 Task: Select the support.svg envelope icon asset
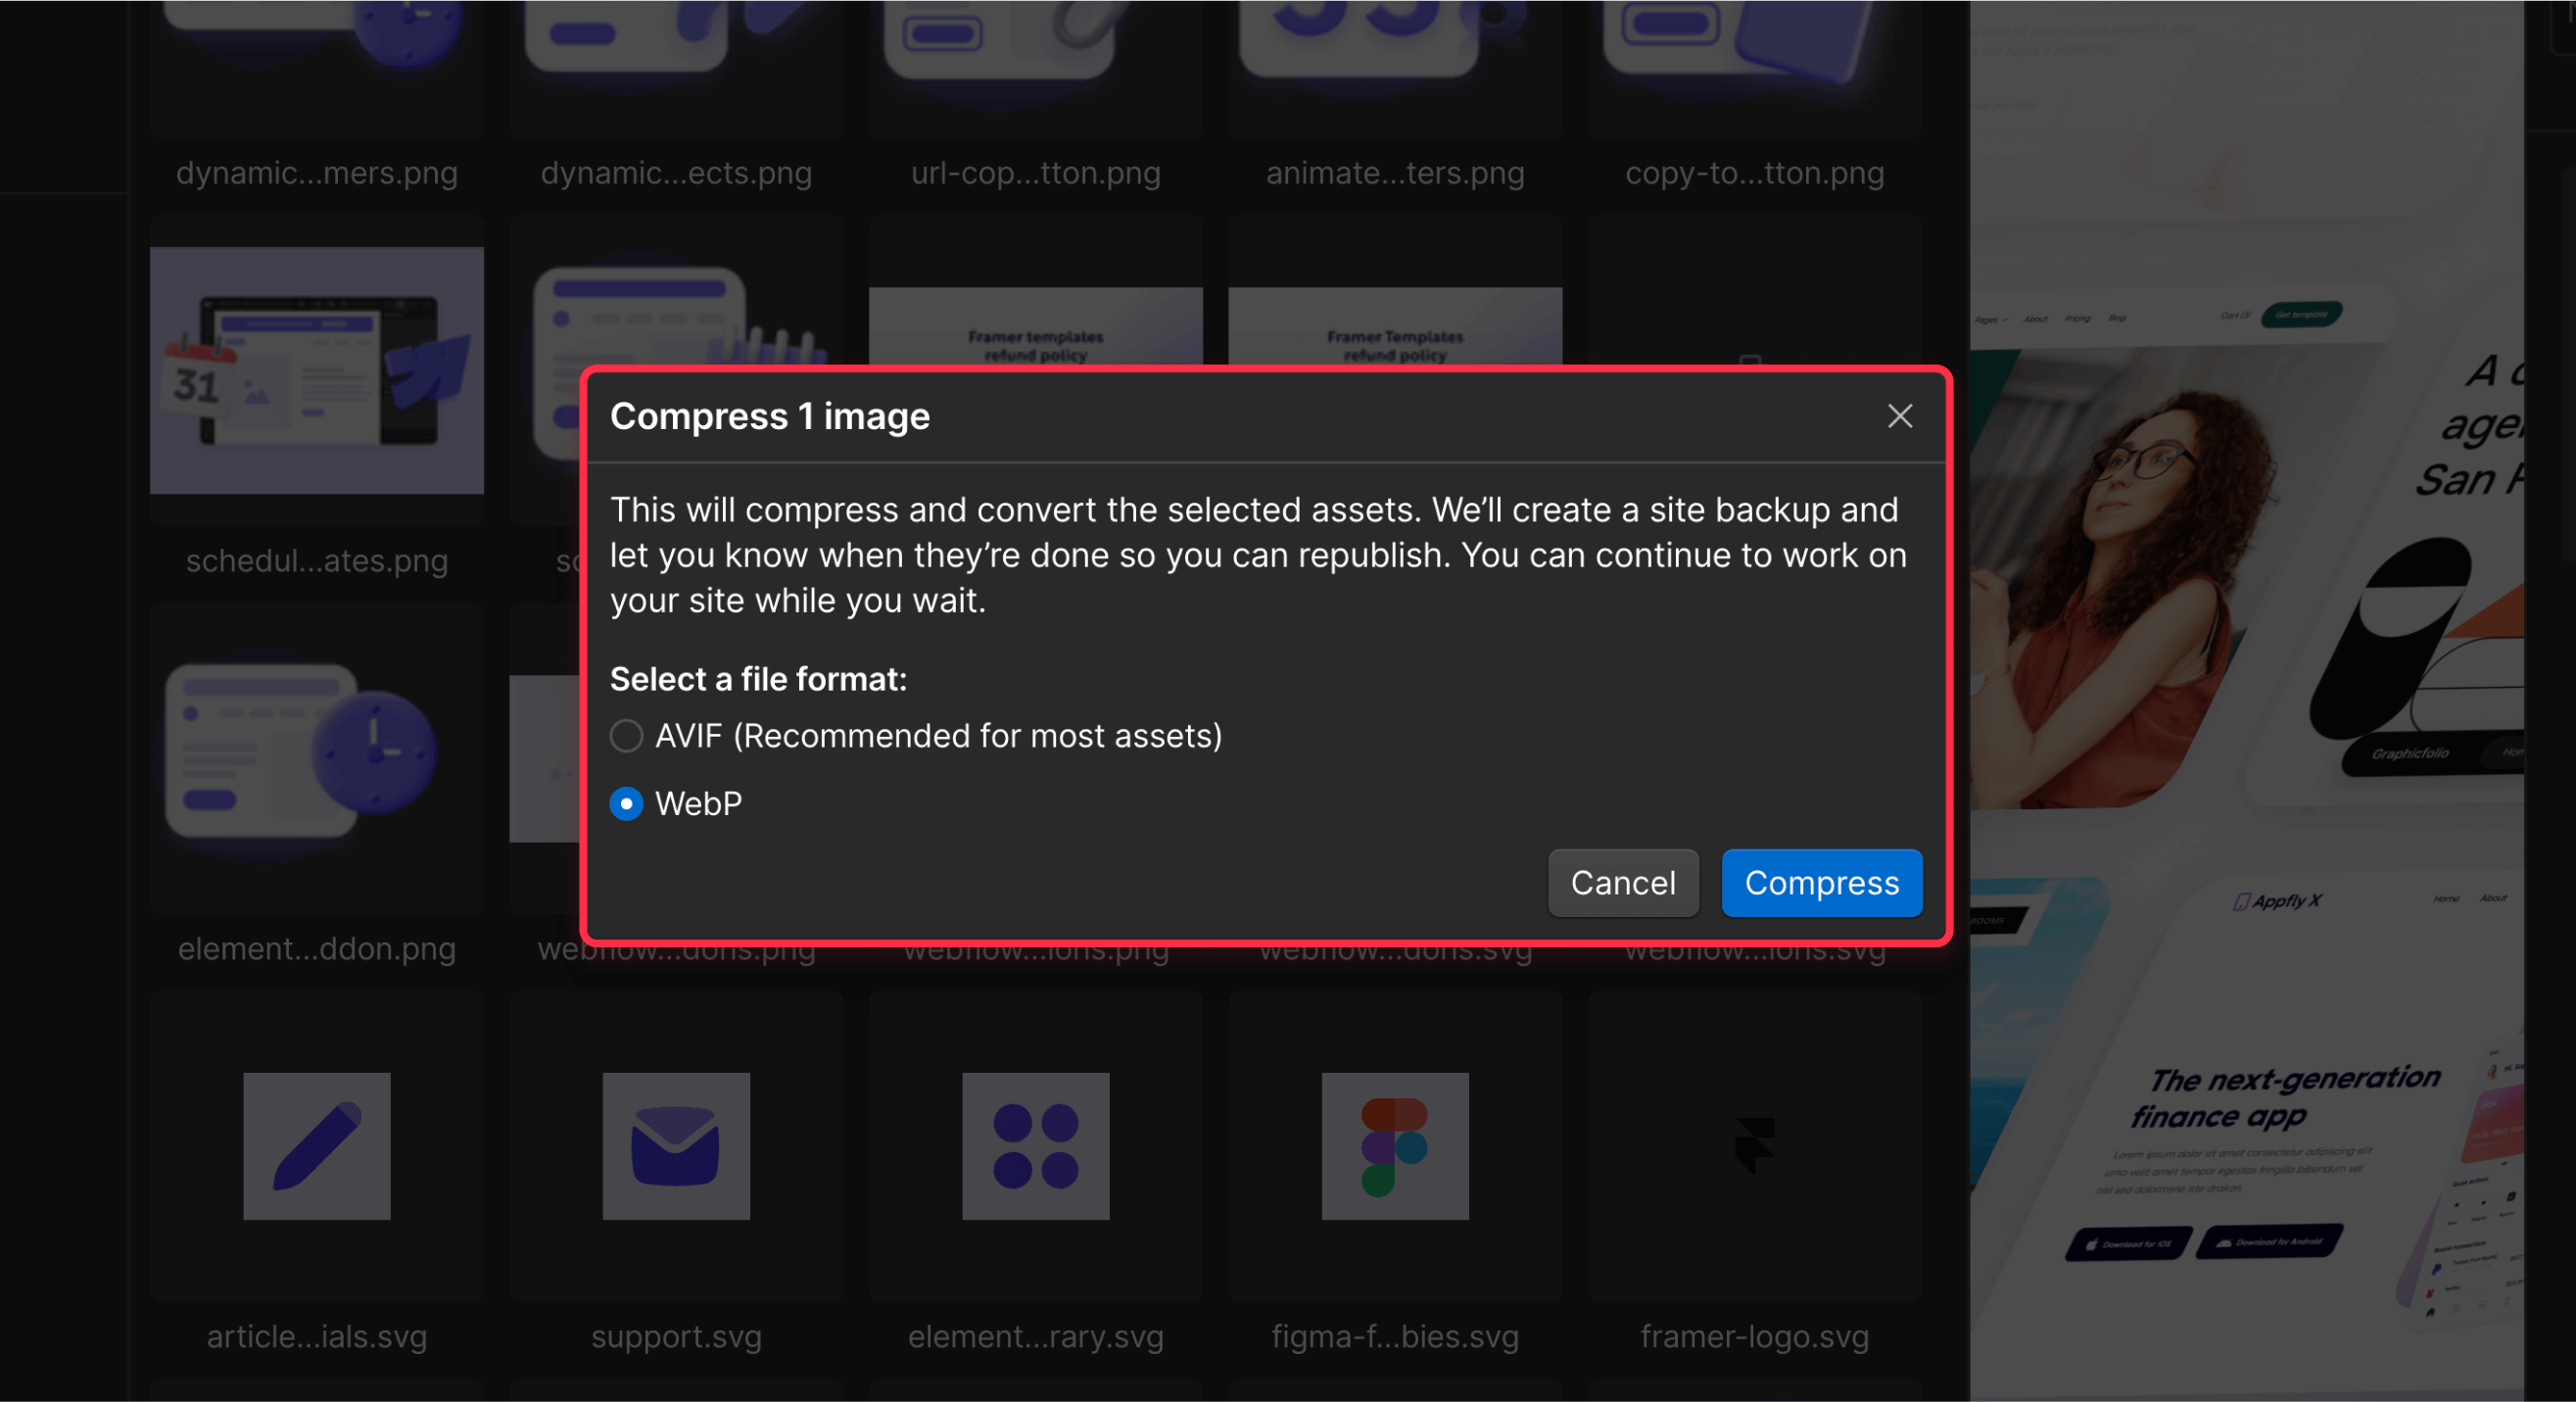coord(676,1146)
